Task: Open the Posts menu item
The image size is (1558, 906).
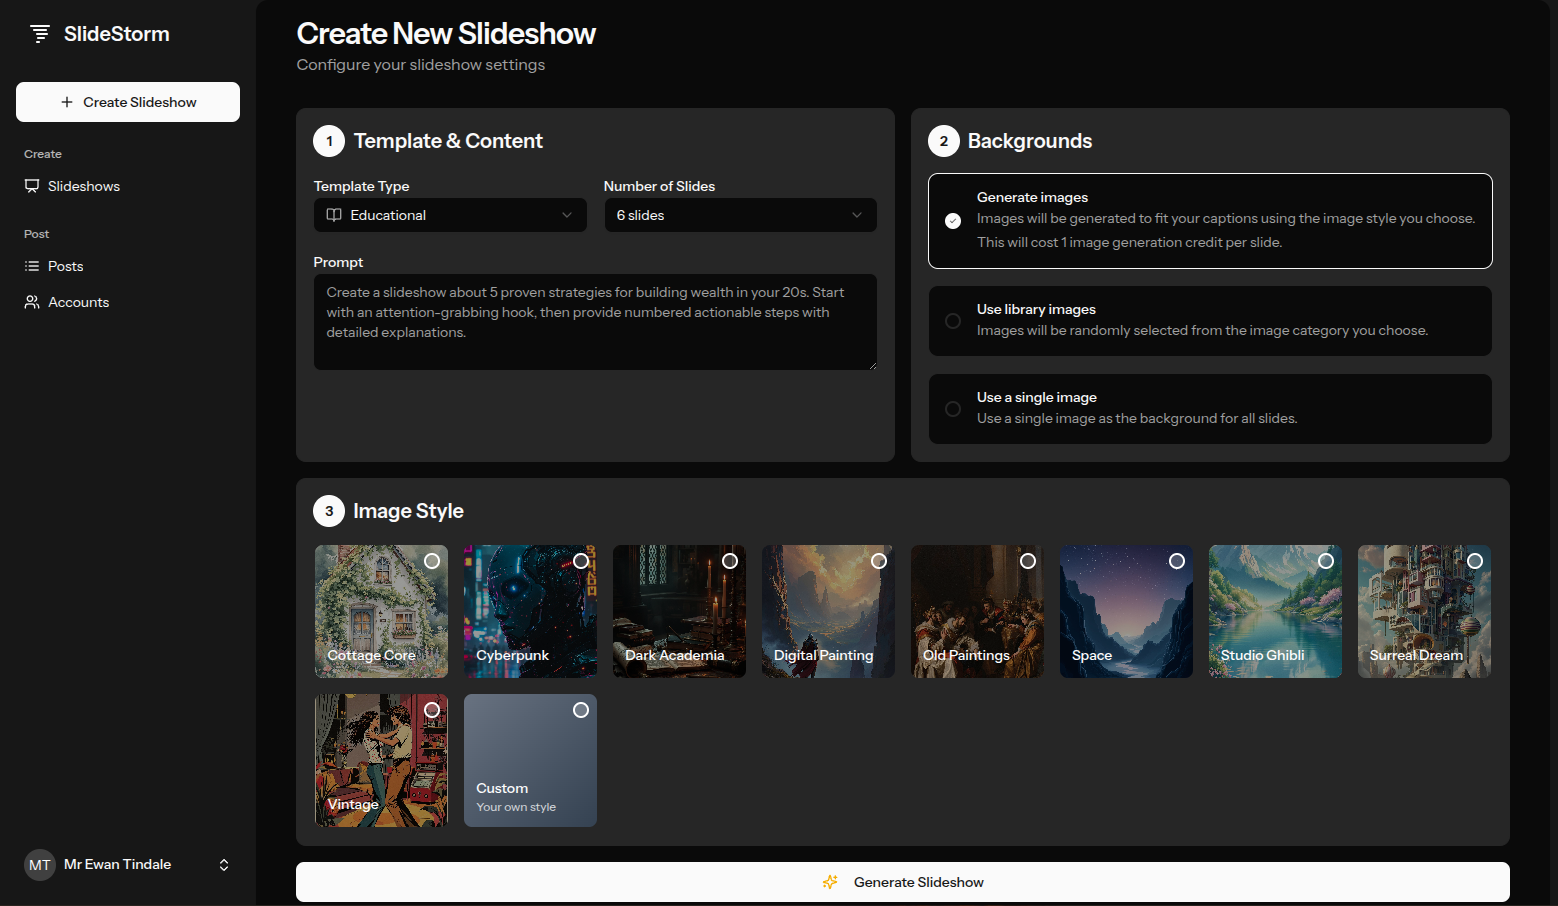Action: pos(66,266)
